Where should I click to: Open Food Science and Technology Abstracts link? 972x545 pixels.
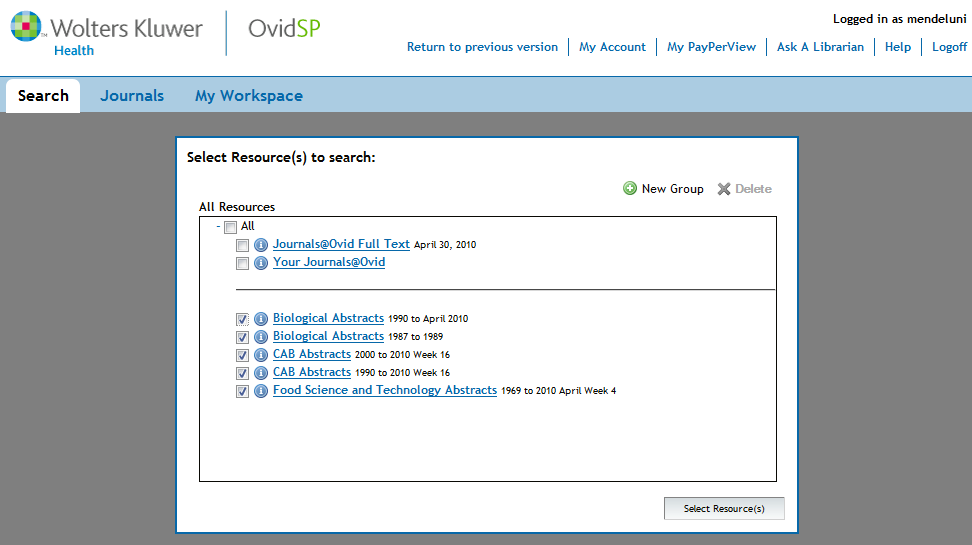[x=384, y=390]
